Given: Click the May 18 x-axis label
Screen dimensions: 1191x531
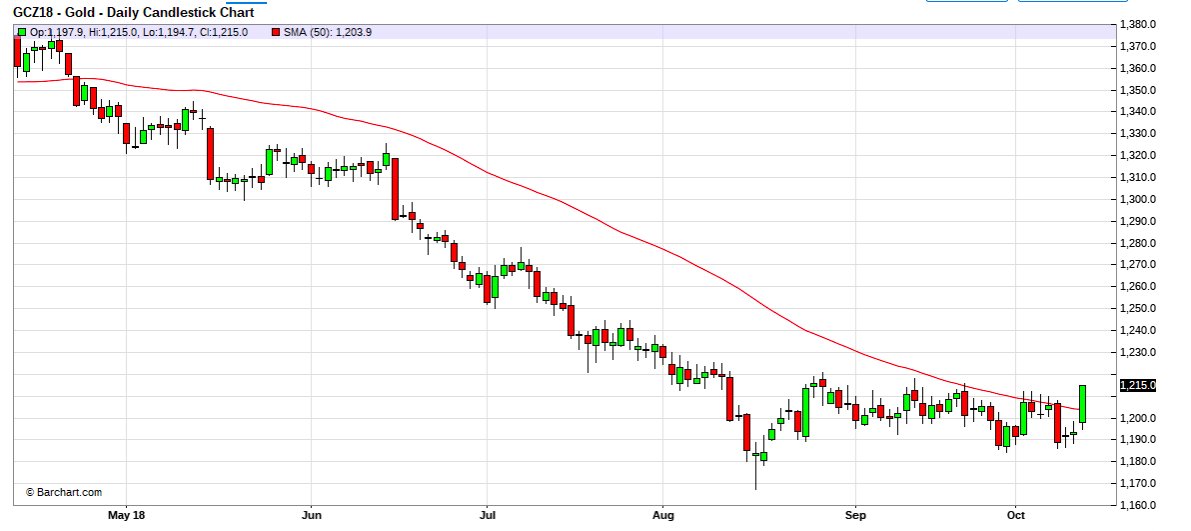Looking at the screenshot, I should pos(126,515).
